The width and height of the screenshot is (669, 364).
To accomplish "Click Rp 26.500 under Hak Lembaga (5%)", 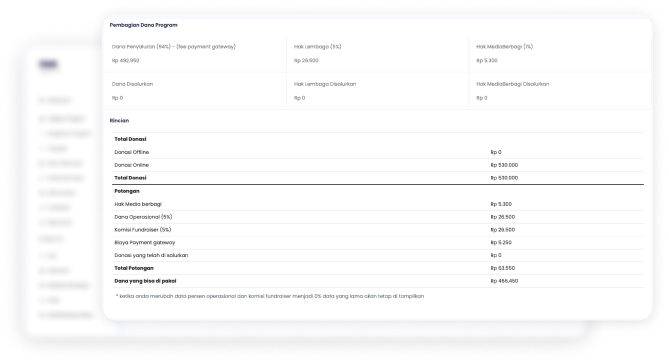I will coord(306,61).
